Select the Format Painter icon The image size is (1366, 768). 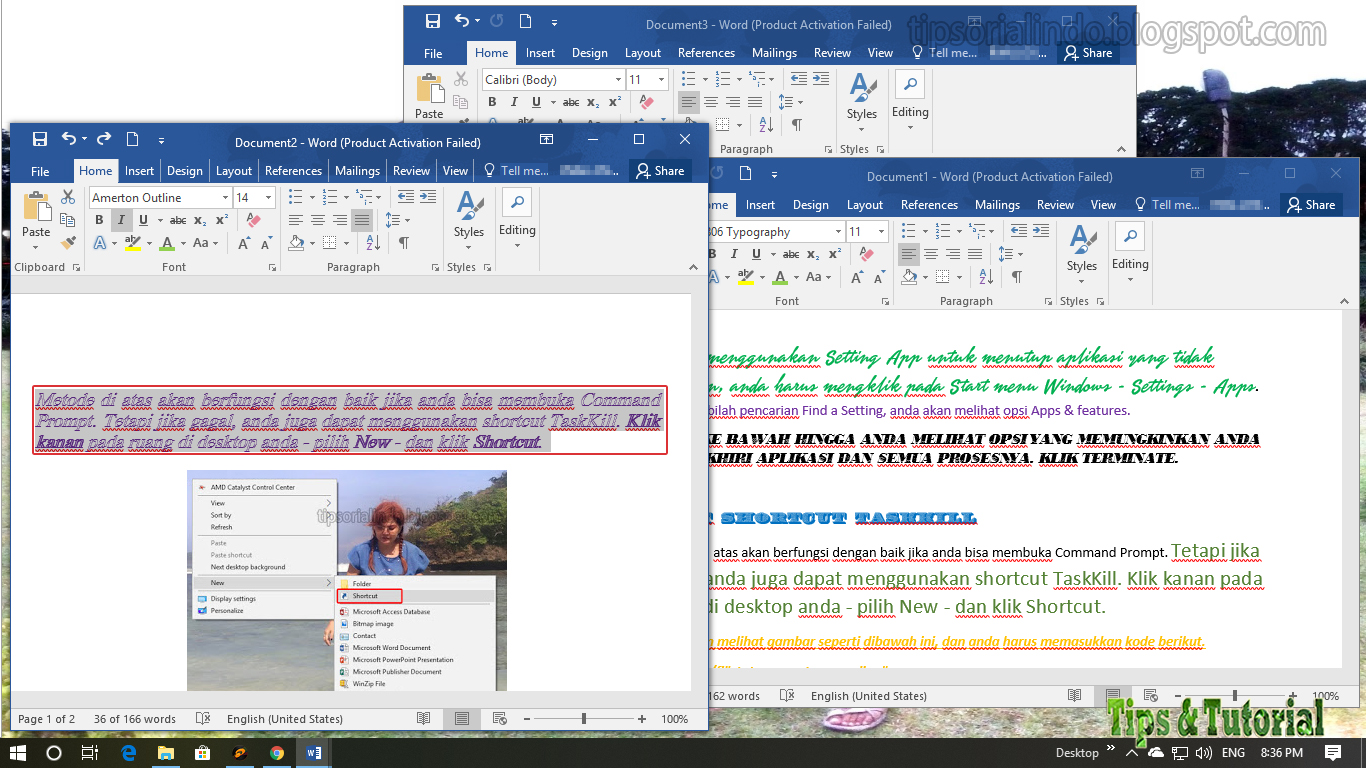pos(67,241)
